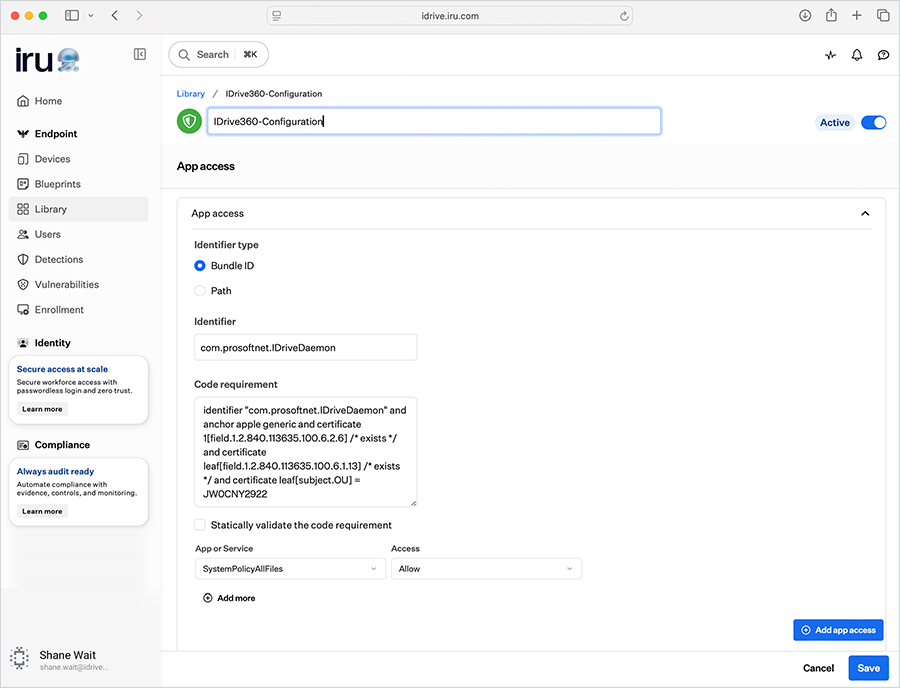The height and width of the screenshot is (688, 900).
Task: Open Detections in sidebar
Action: [79, 259]
